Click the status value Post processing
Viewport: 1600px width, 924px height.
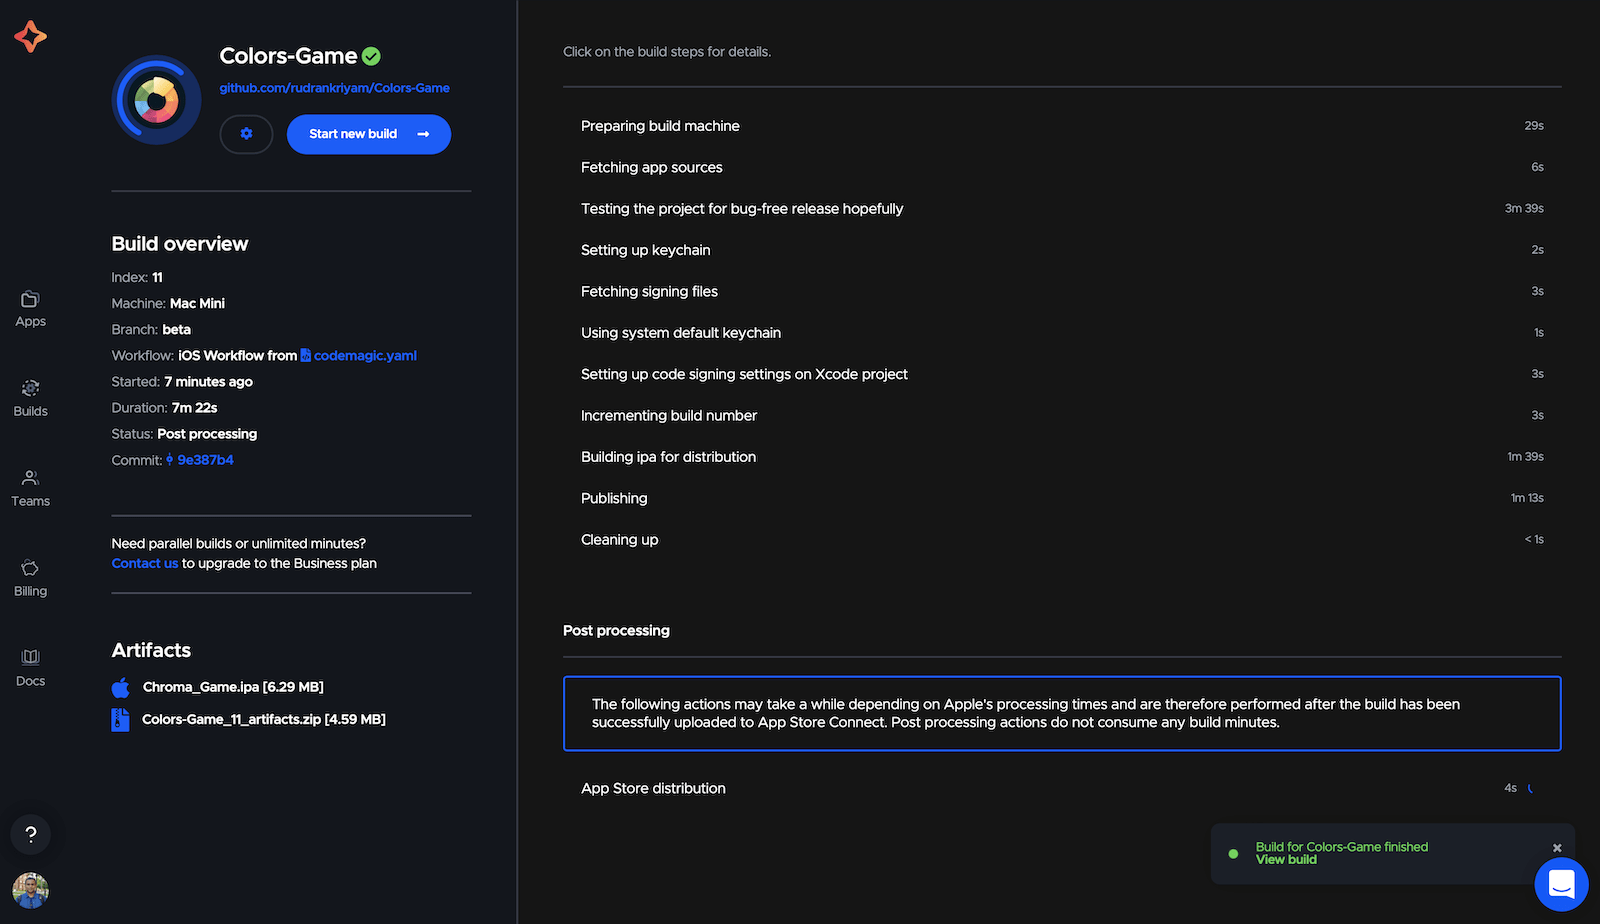tap(207, 434)
